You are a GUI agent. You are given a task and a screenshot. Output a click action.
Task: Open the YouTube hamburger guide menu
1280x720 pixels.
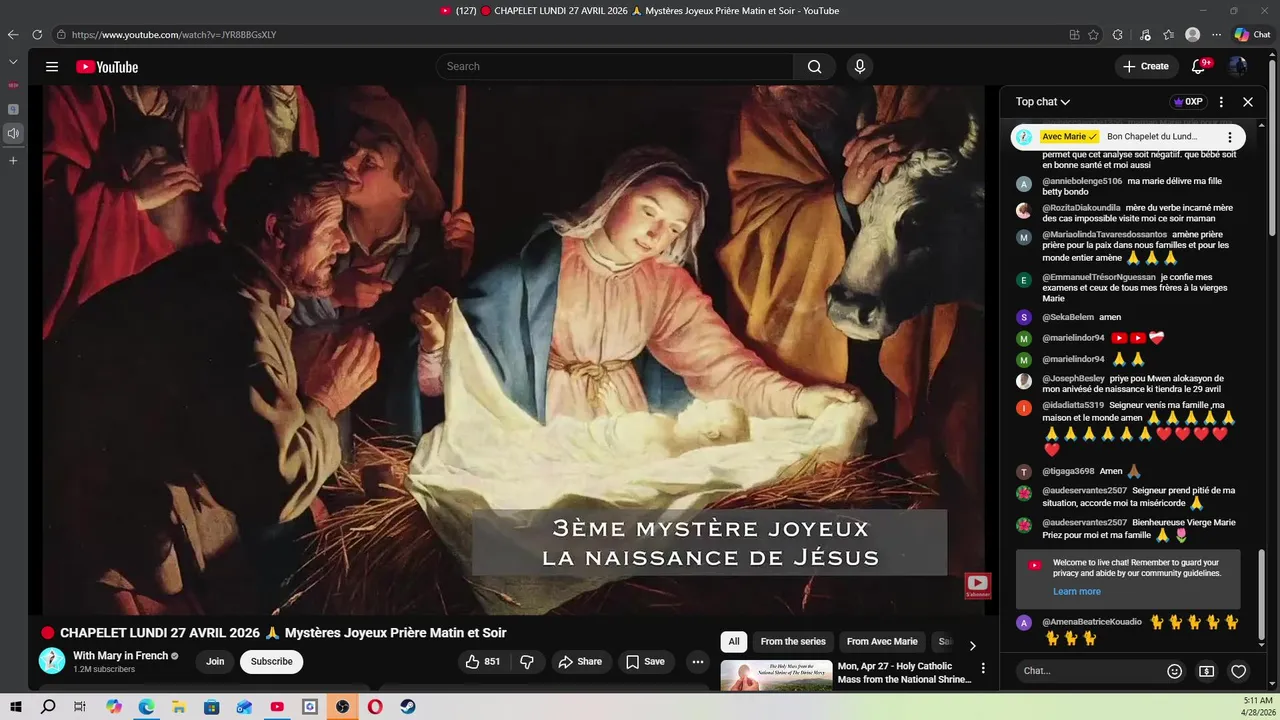pos(52,67)
